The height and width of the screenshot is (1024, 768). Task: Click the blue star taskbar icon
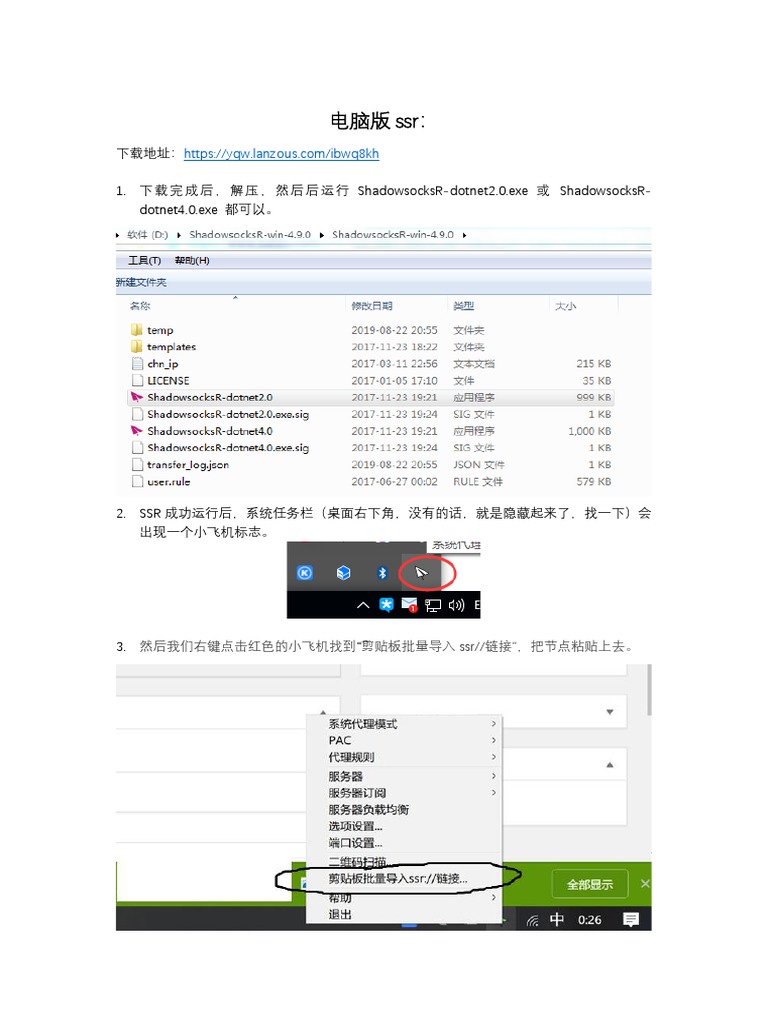(386, 605)
